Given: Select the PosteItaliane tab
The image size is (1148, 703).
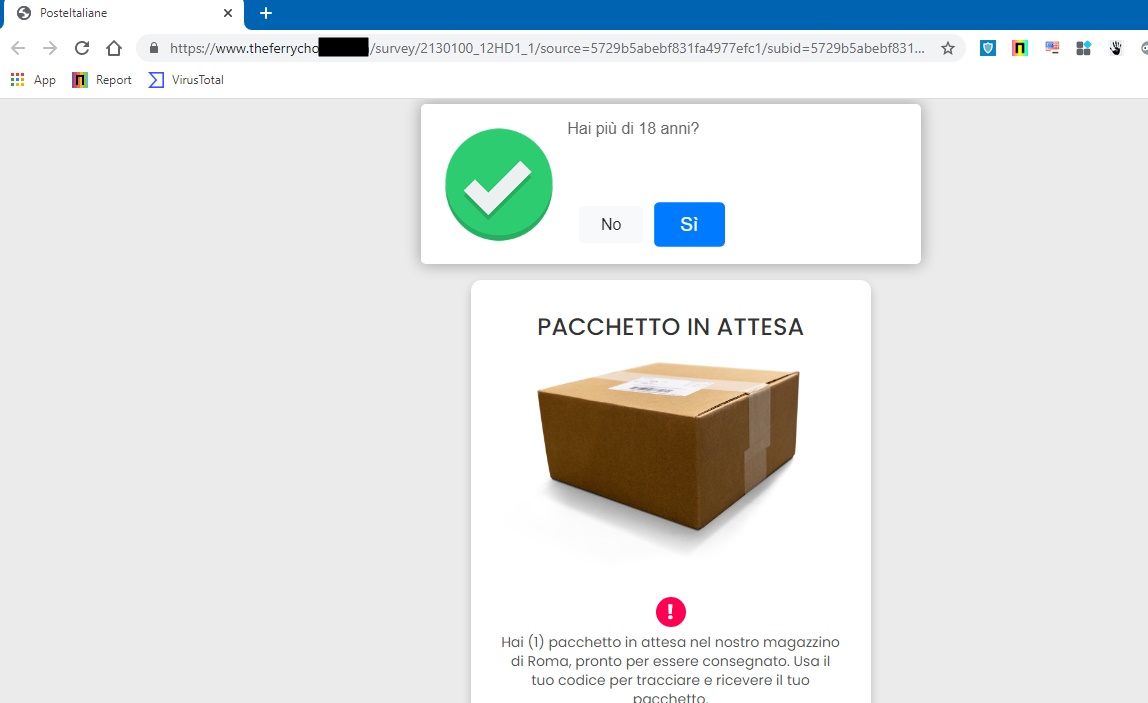Looking at the screenshot, I should pyautogui.click(x=124, y=14).
